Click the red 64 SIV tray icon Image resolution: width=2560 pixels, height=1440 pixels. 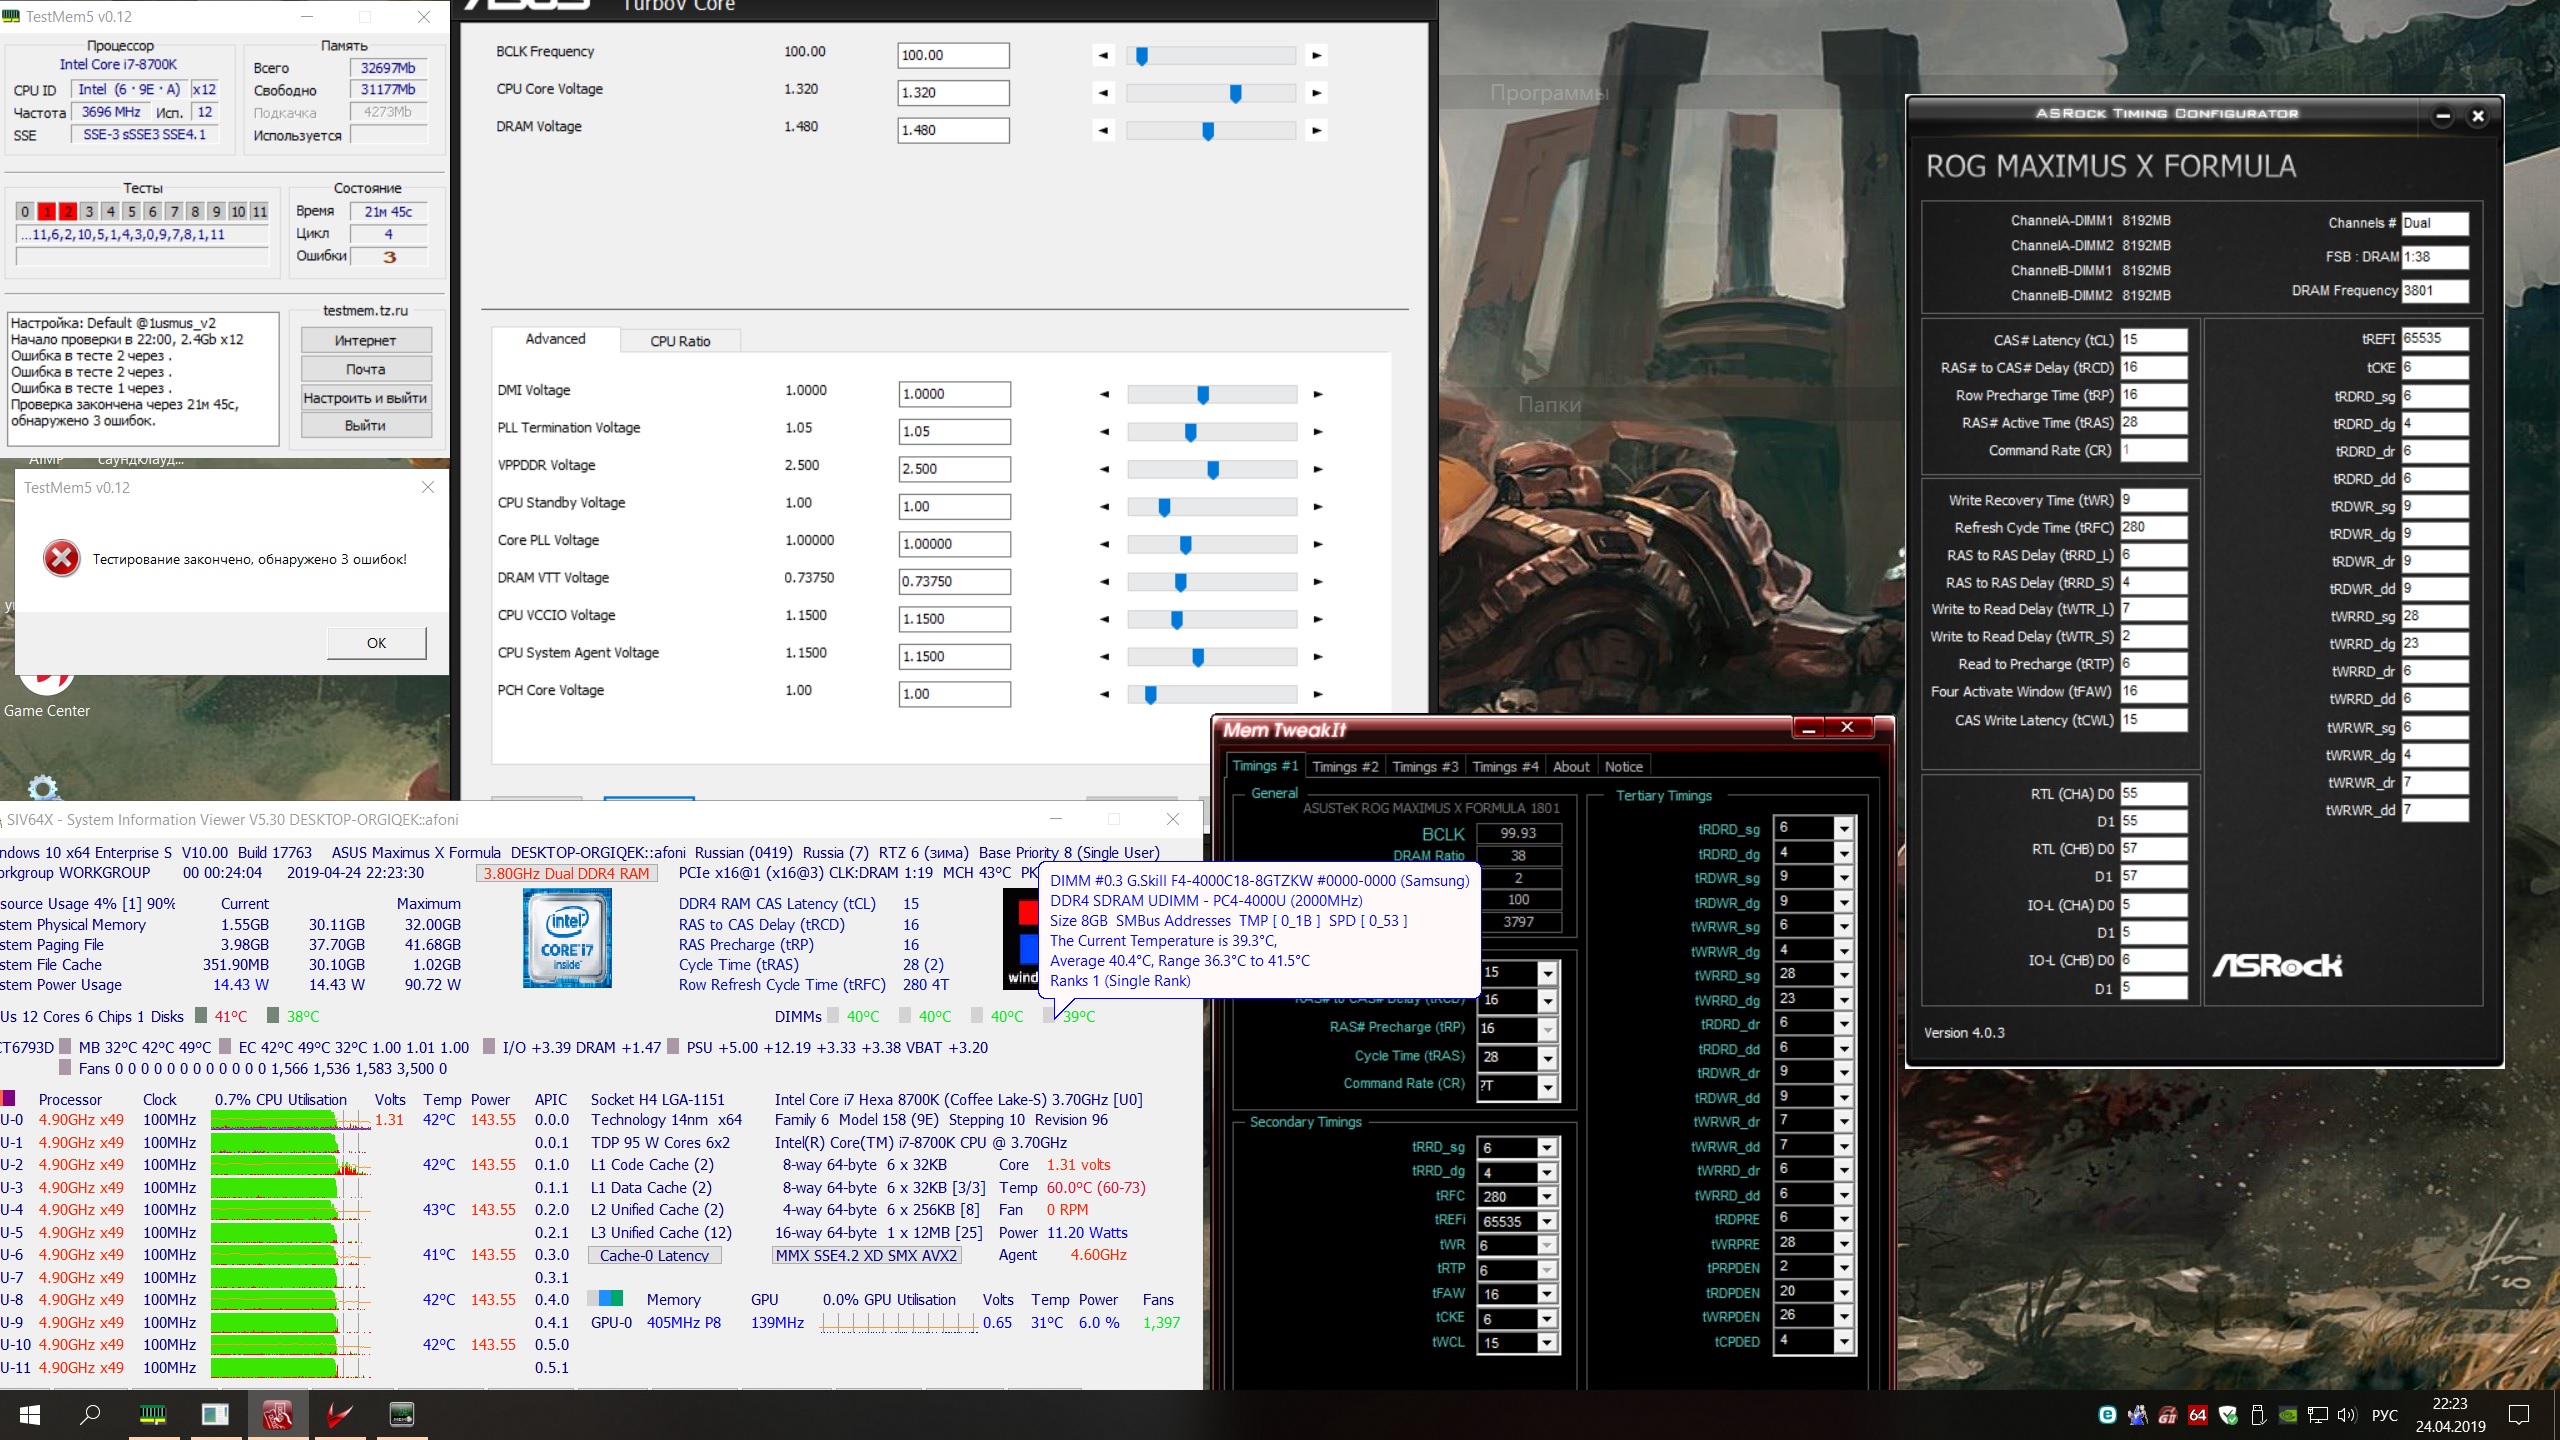(x=2197, y=1415)
